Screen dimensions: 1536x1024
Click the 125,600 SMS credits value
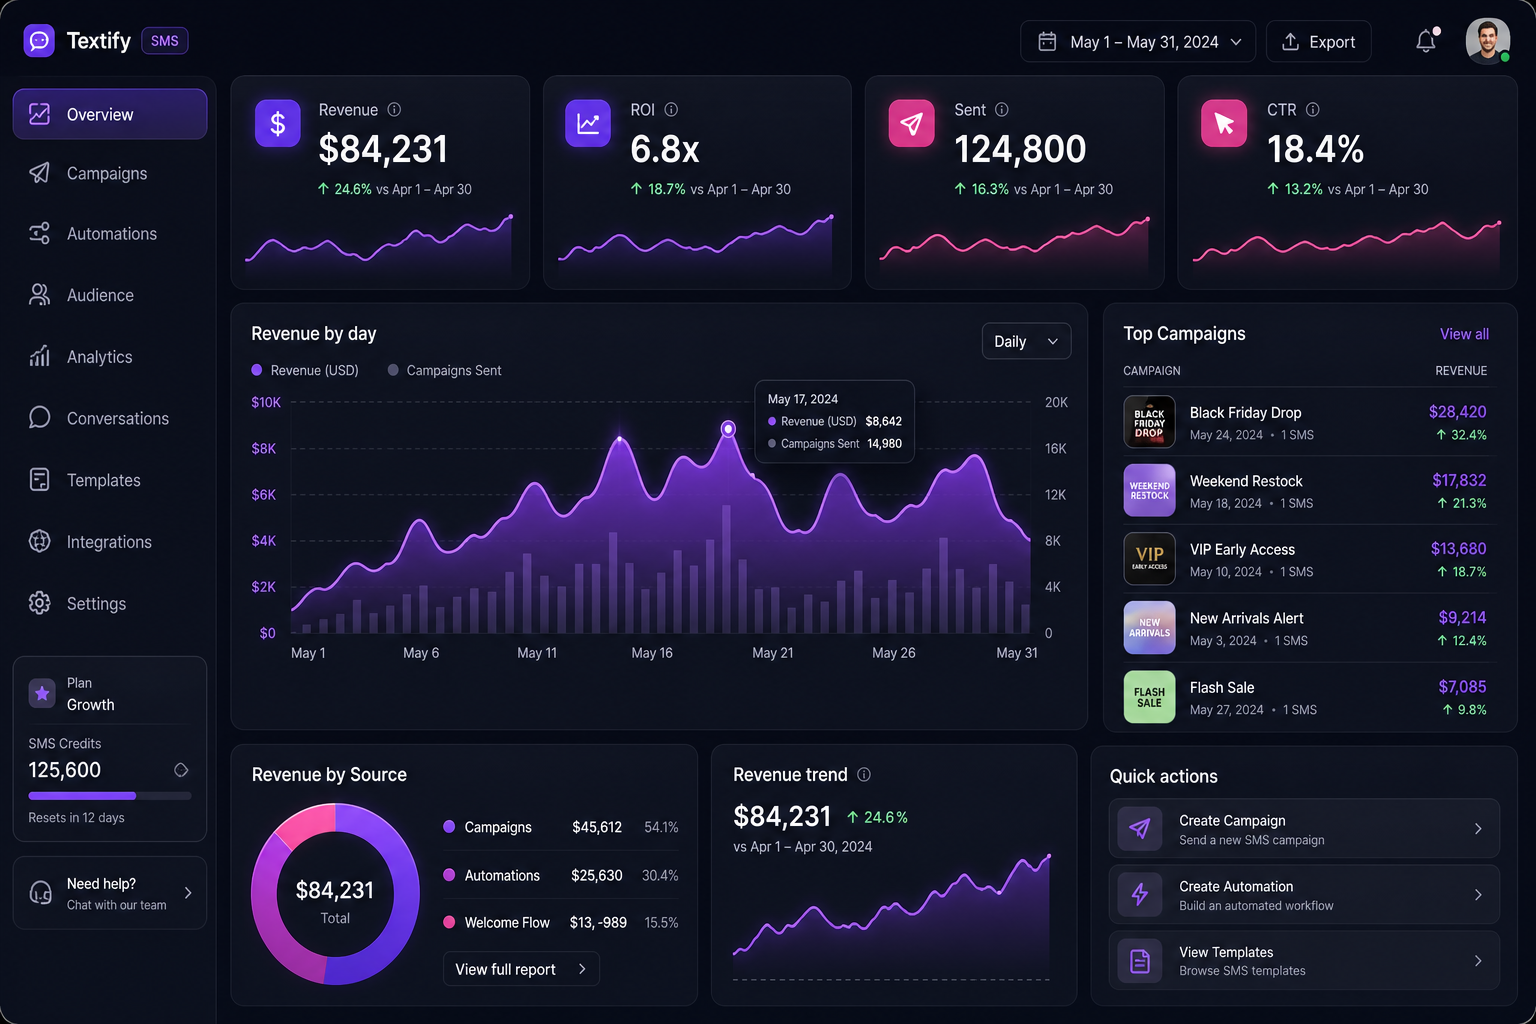tap(65, 770)
